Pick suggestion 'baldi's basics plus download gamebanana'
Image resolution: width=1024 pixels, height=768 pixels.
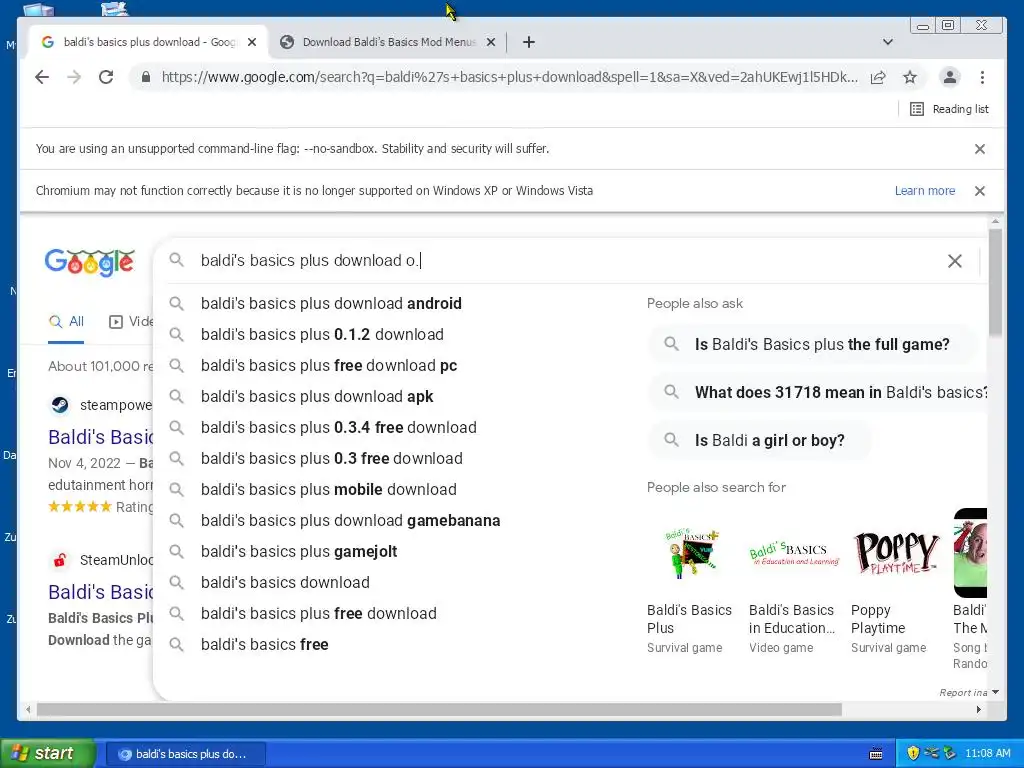[x=350, y=520]
